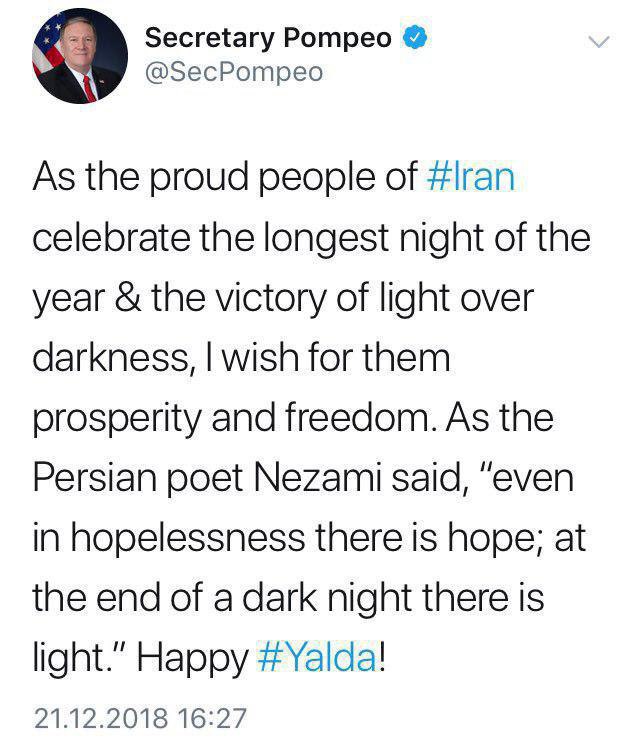
Task: Click the ampersand symbol in the tweet
Action: point(126,299)
